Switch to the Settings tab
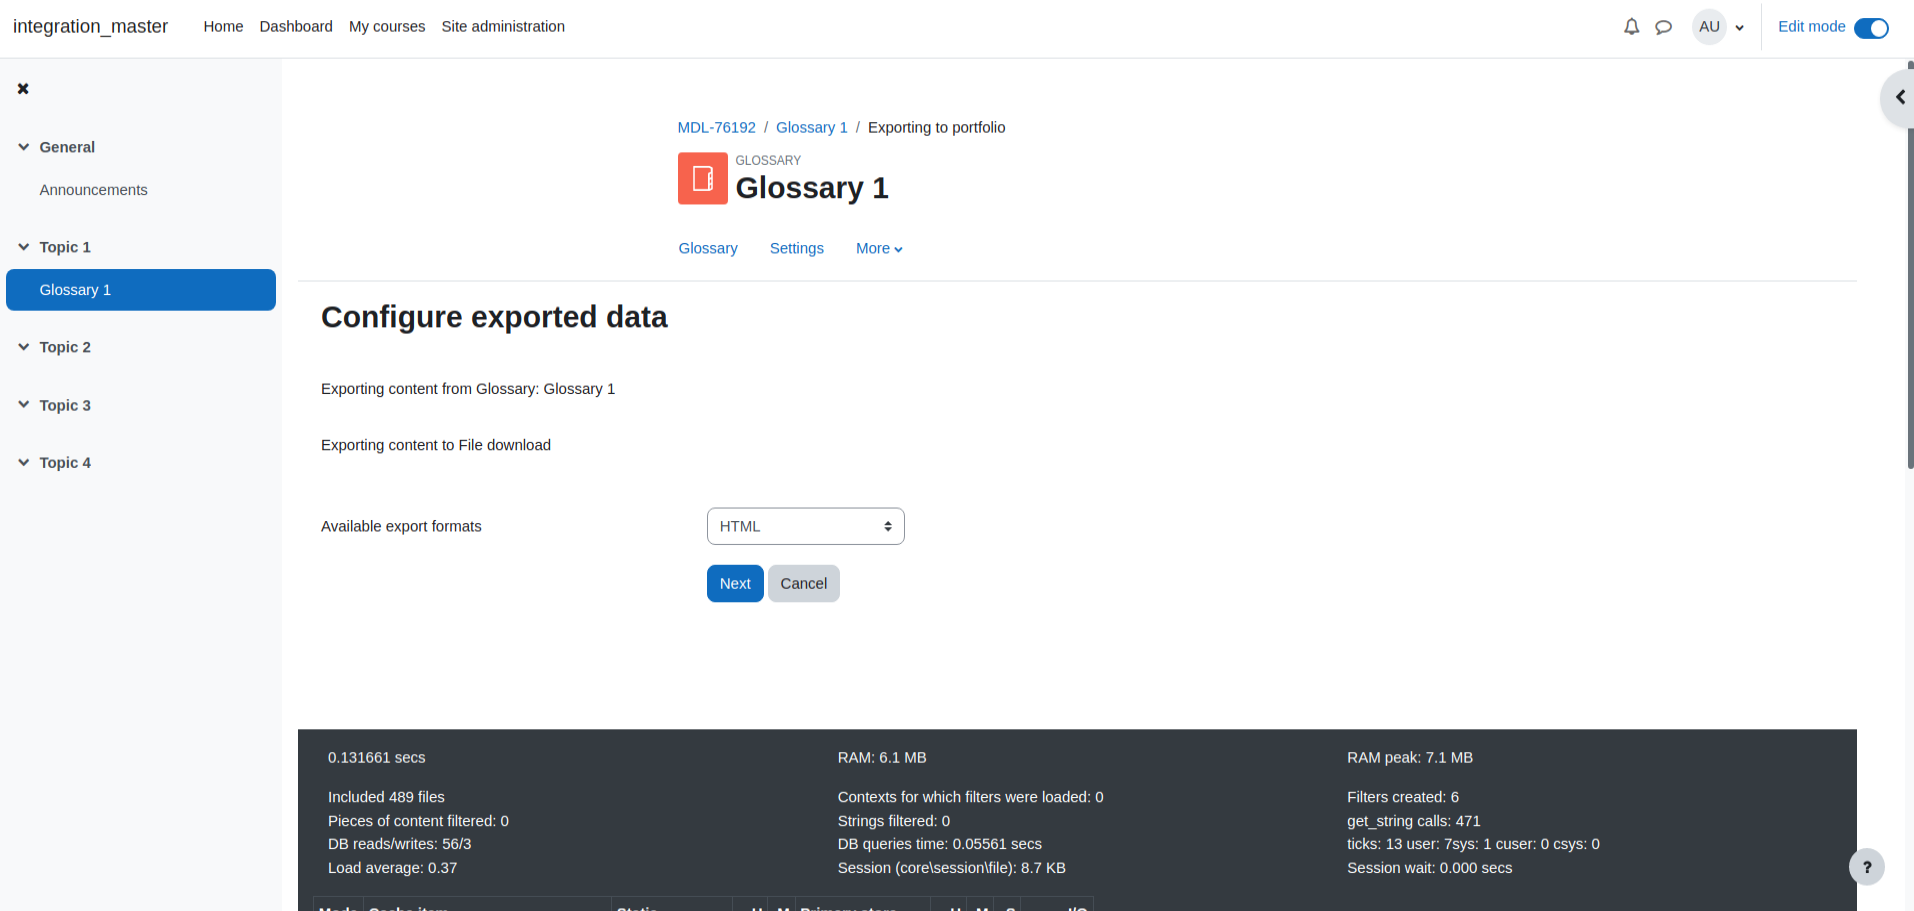The width and height of the screenshot is (1914, 911). [797, 249]
